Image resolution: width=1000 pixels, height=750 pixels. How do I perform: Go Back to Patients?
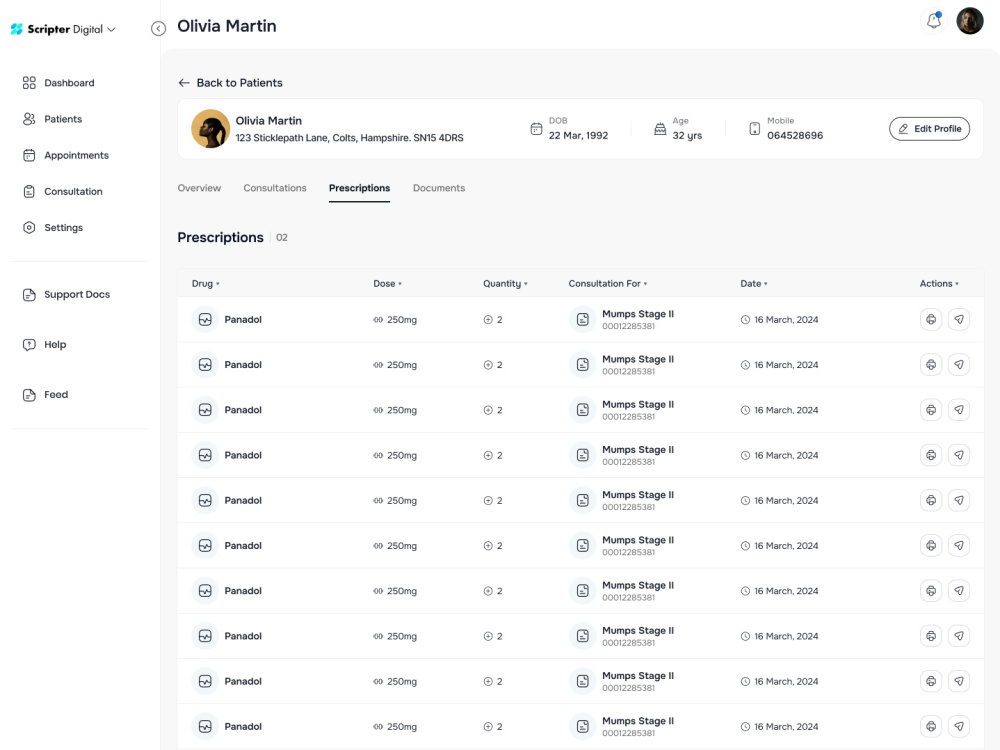coord(230,83)
